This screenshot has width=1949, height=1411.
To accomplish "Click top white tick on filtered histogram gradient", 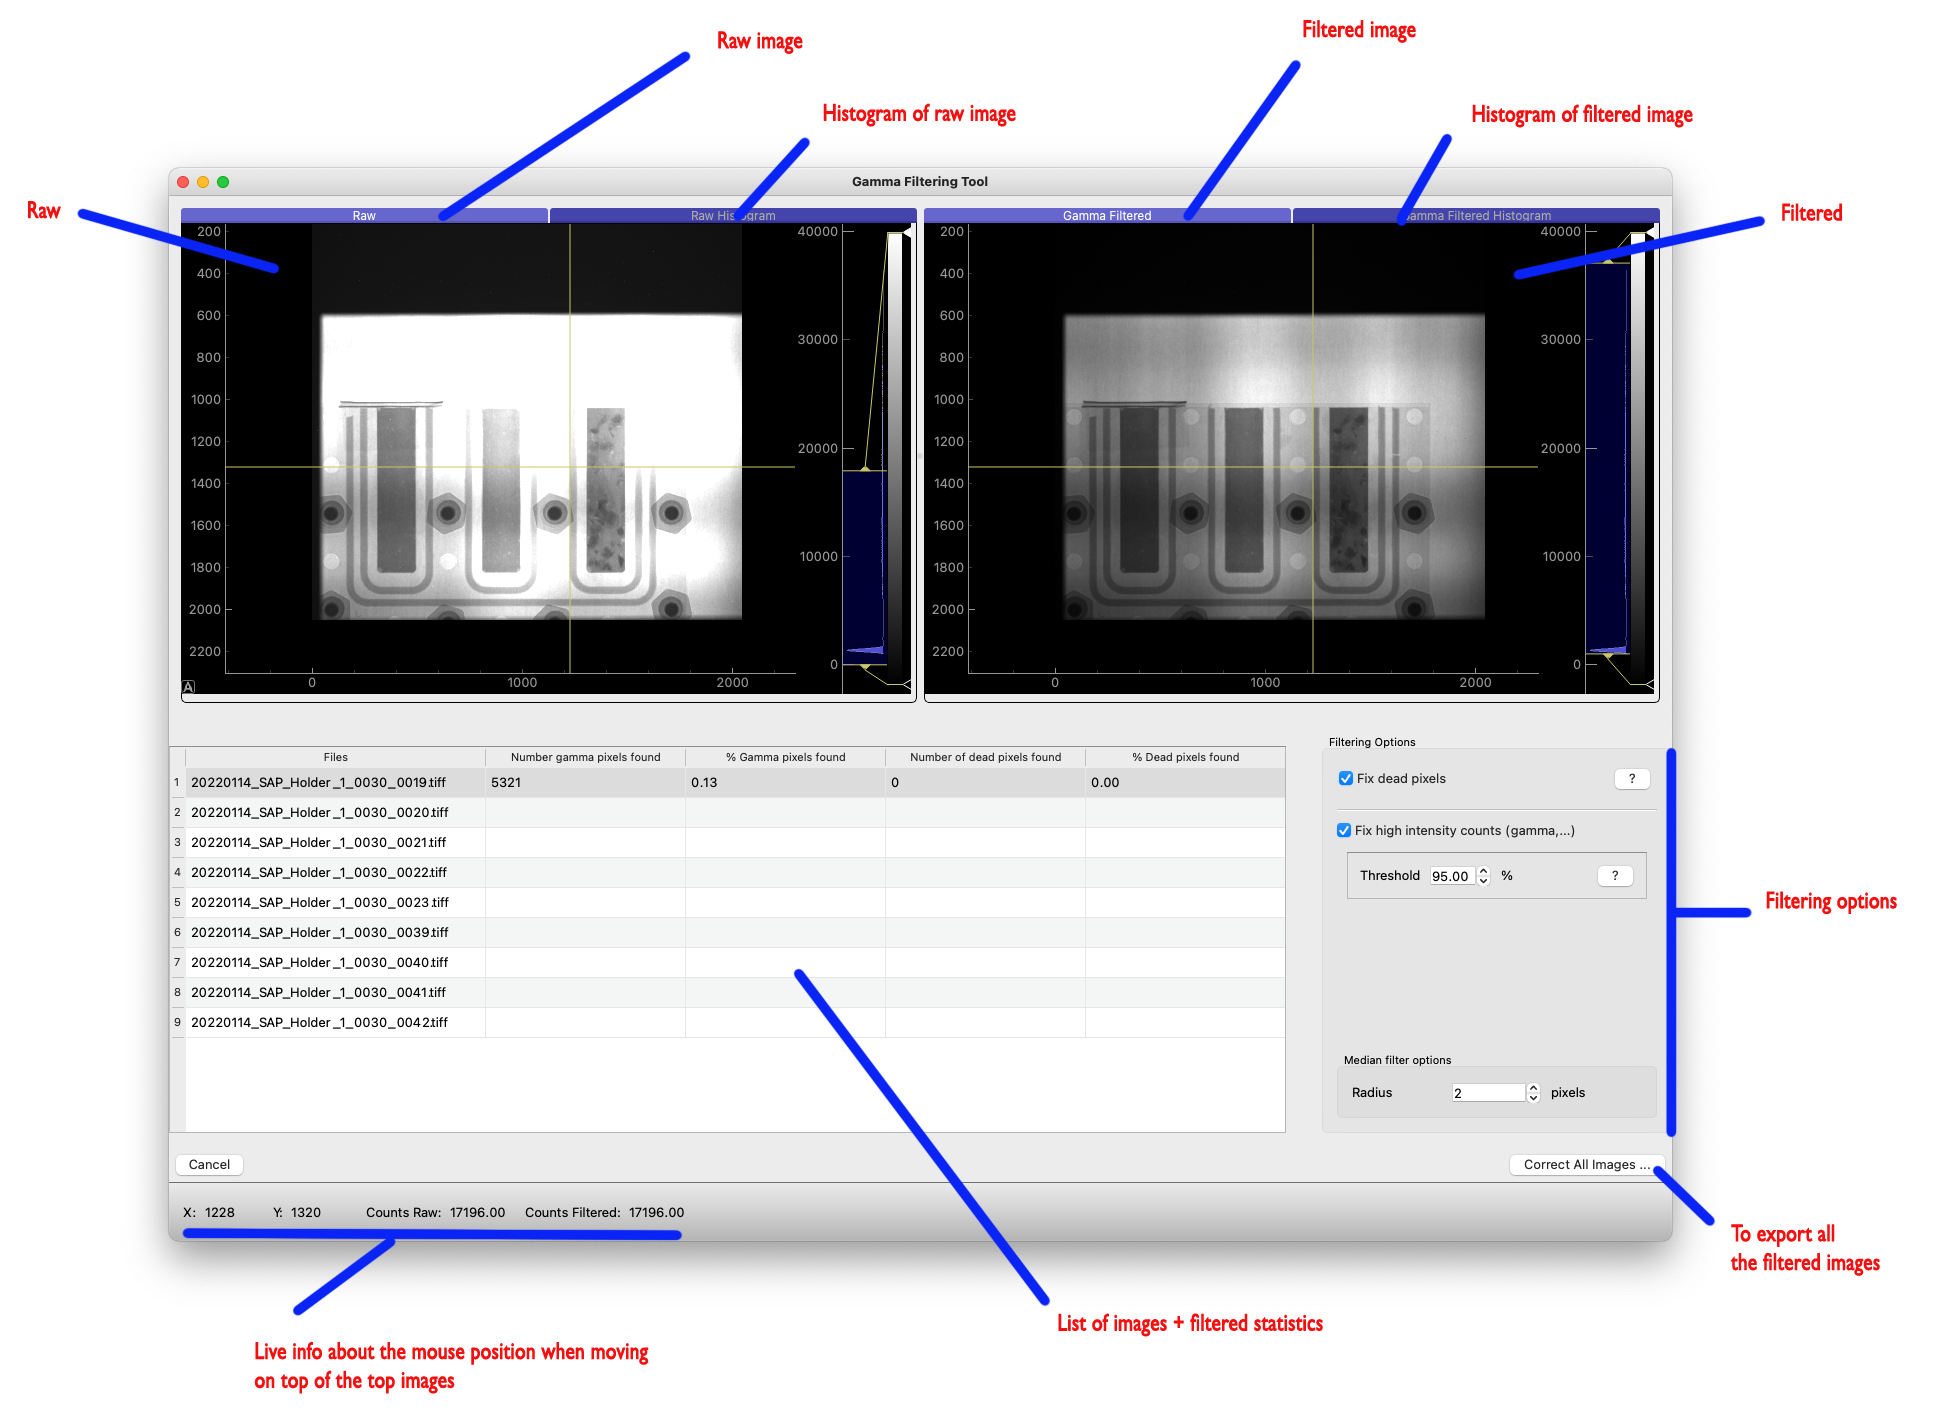I will click(x=1650, y=232).
